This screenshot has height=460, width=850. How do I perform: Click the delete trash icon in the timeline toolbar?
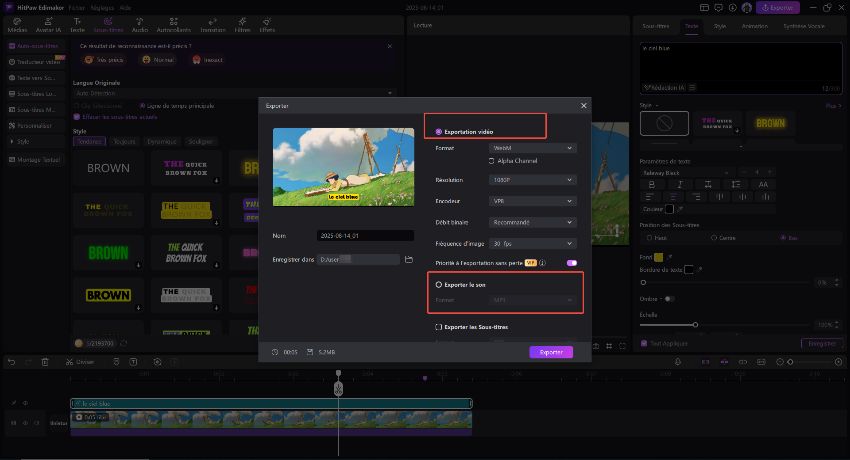point(45,361)
